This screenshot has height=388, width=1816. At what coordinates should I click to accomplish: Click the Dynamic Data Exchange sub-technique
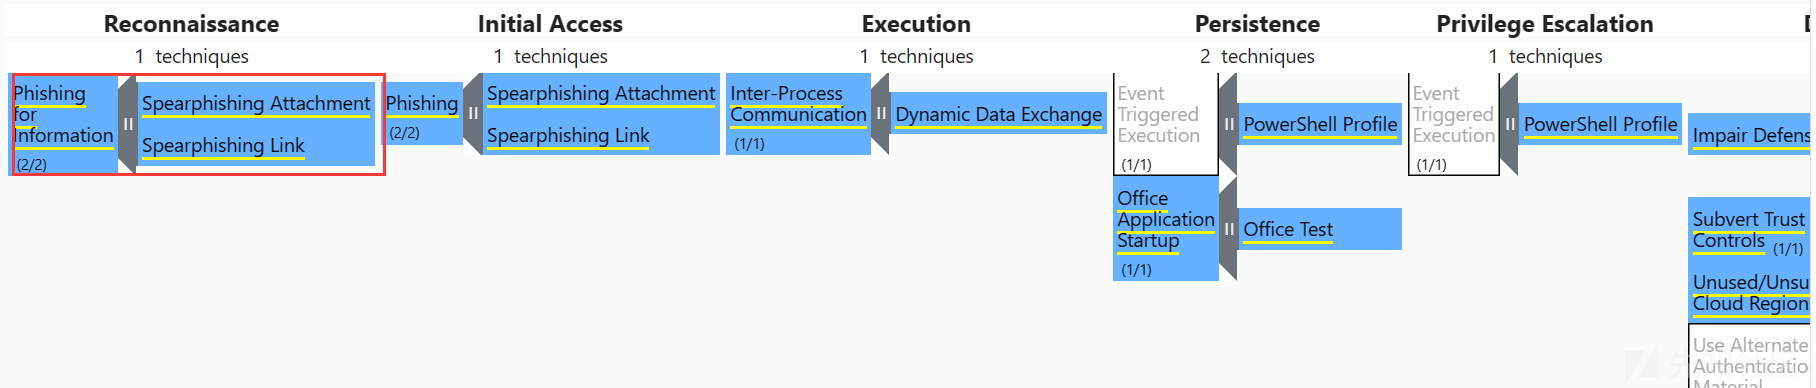(x=998, y=114)
